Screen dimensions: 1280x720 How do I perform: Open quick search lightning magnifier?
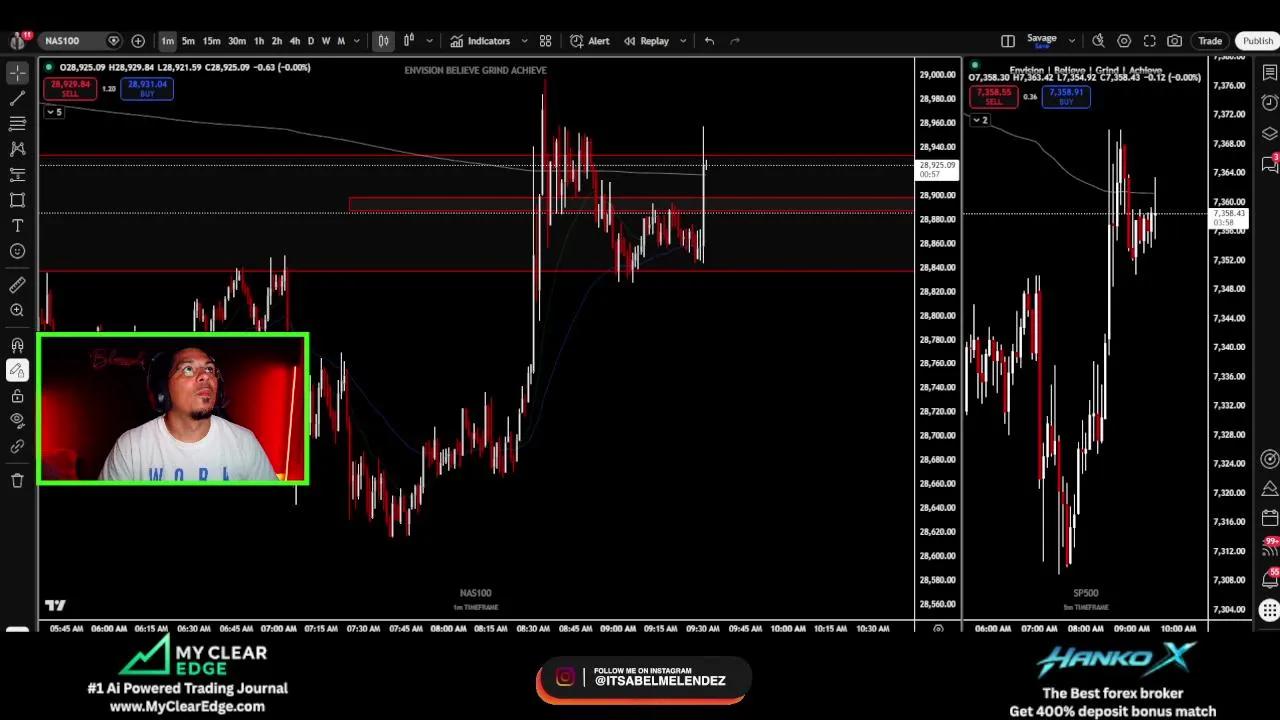pyautogui.click(x=1098, y=41)
